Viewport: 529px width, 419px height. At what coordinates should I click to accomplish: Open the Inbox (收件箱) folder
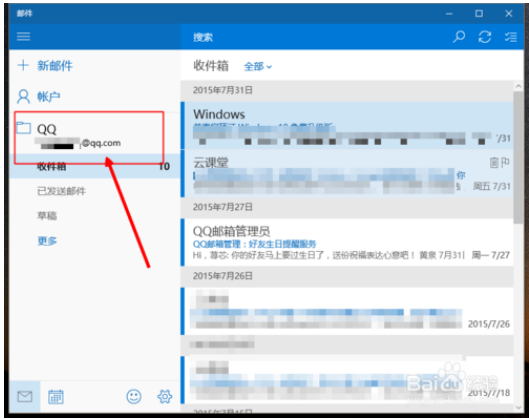94,166
